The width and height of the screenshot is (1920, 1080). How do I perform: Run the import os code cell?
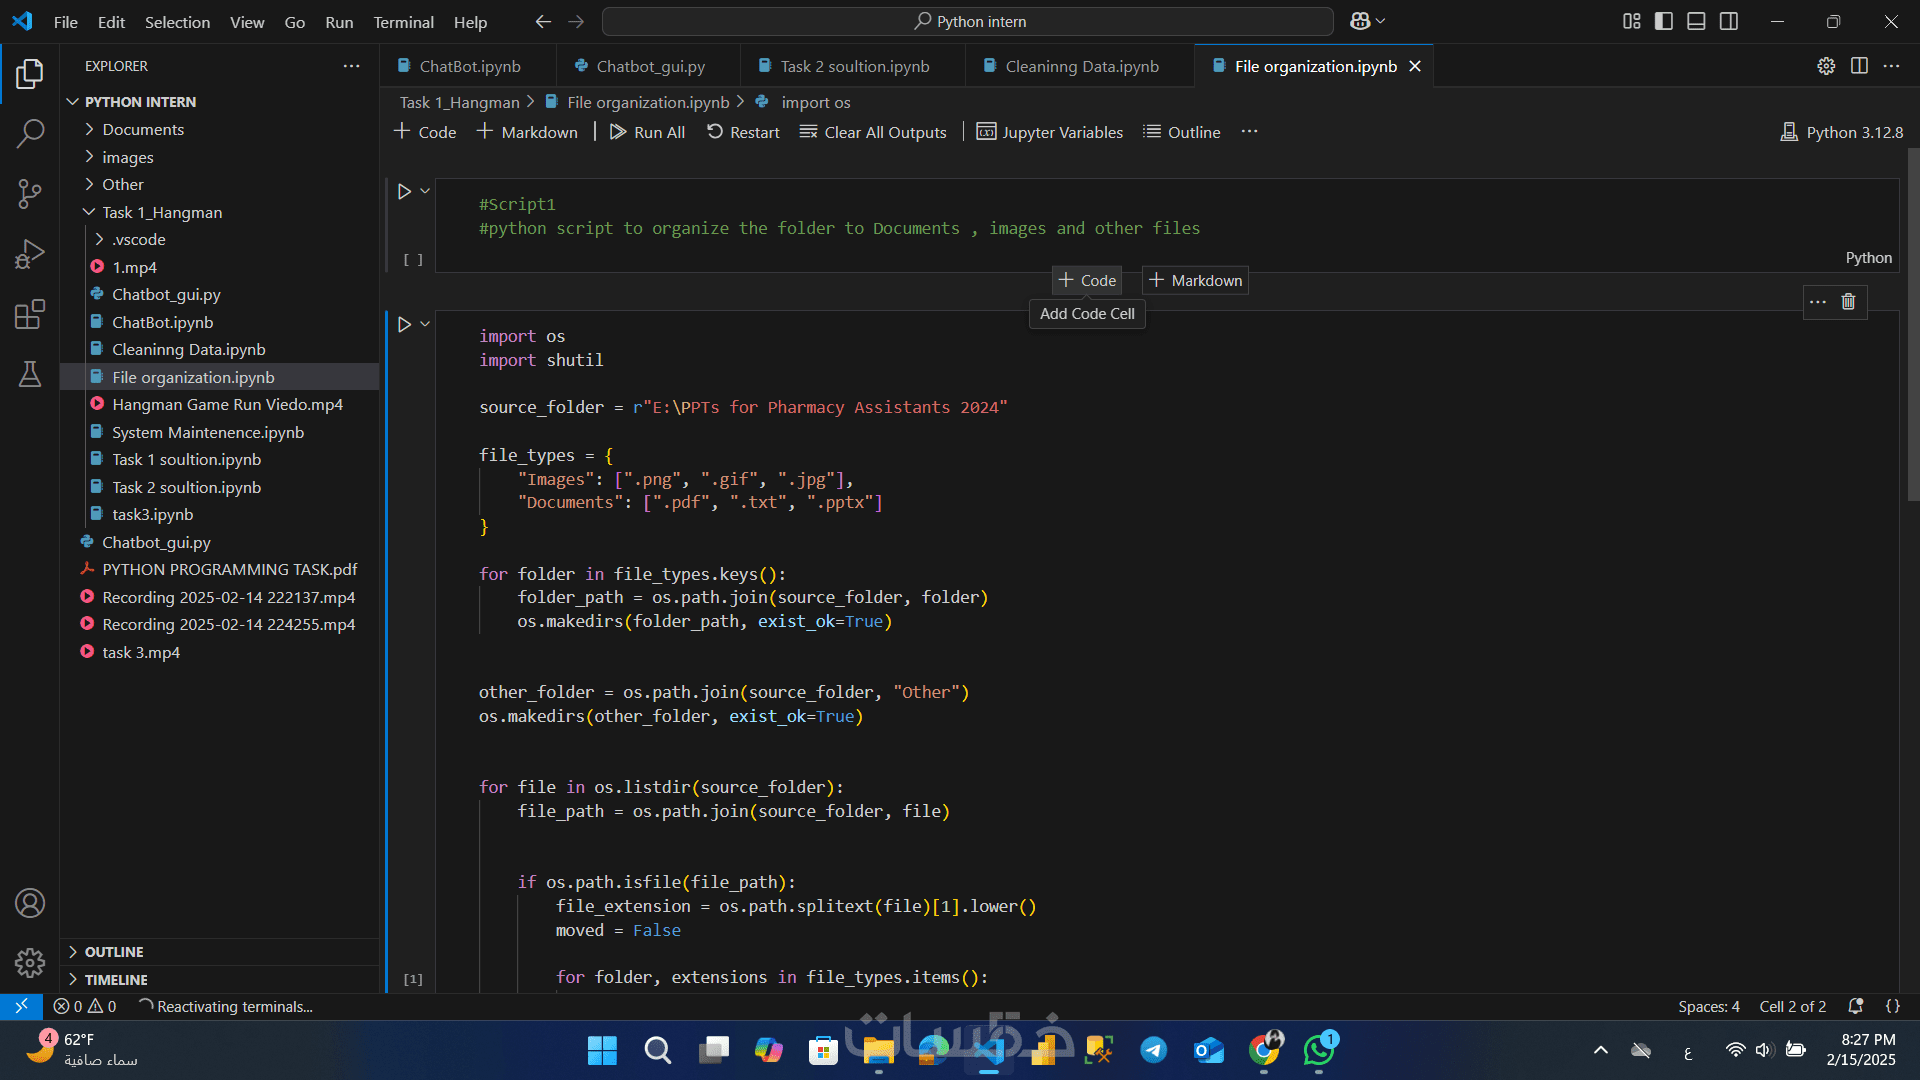[404, 324]
